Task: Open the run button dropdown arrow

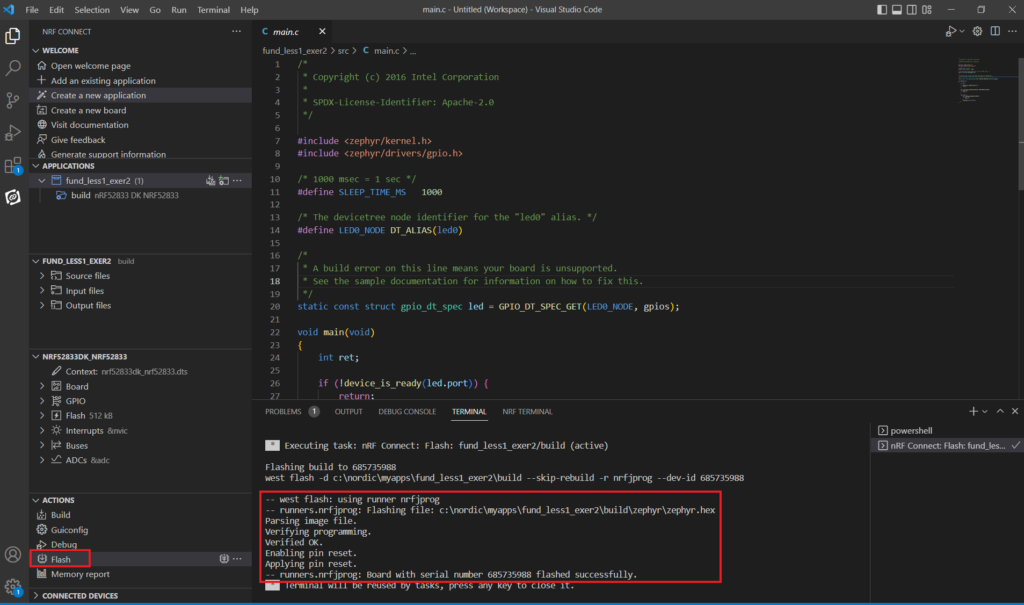Action: click(x=961, y=31)
